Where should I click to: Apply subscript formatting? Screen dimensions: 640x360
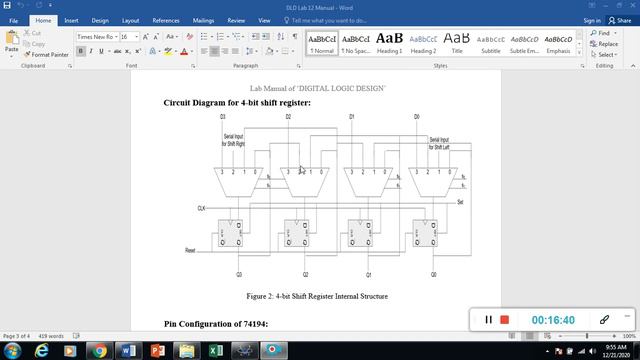128,51
